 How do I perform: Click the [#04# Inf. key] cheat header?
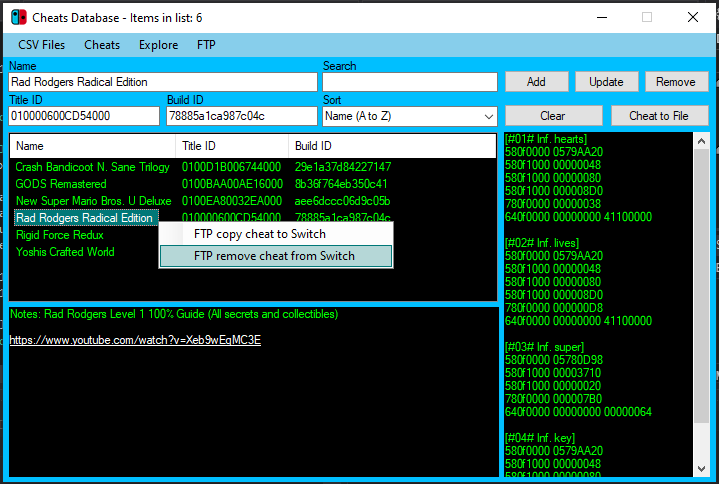[x=540, y=438]
